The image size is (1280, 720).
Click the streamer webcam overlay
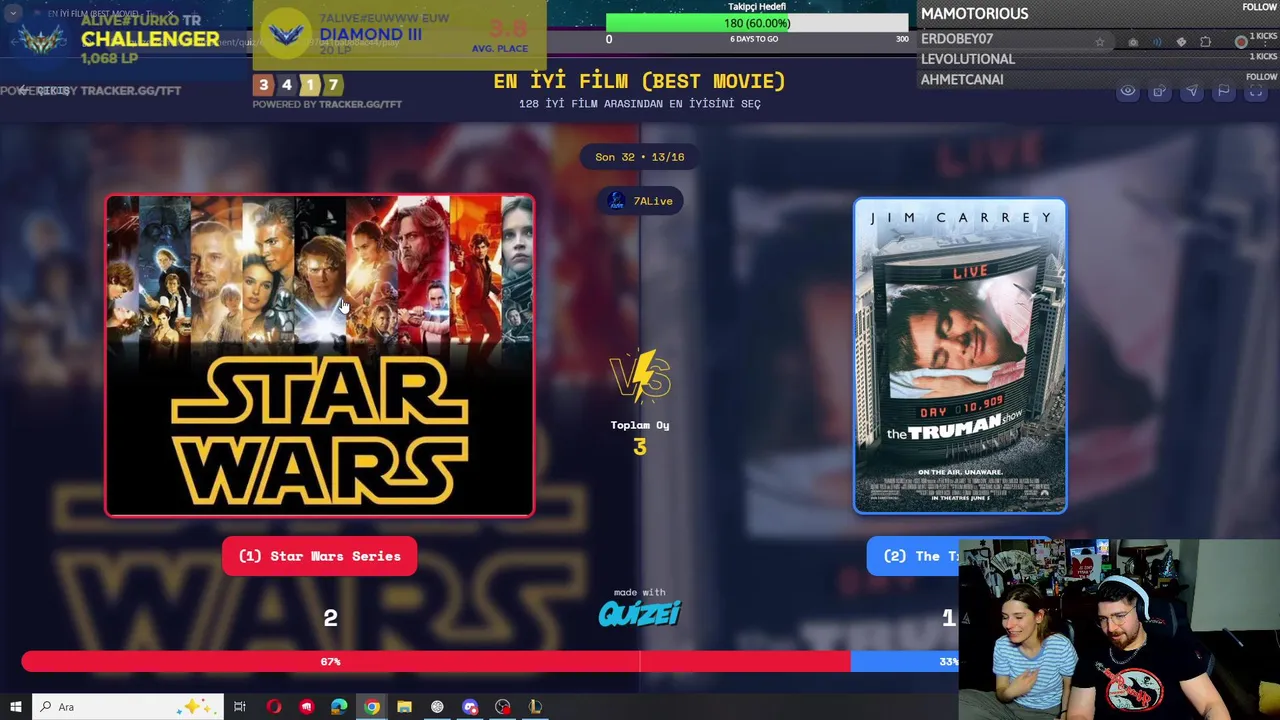pyautogui.click(x=1119, y=630)
